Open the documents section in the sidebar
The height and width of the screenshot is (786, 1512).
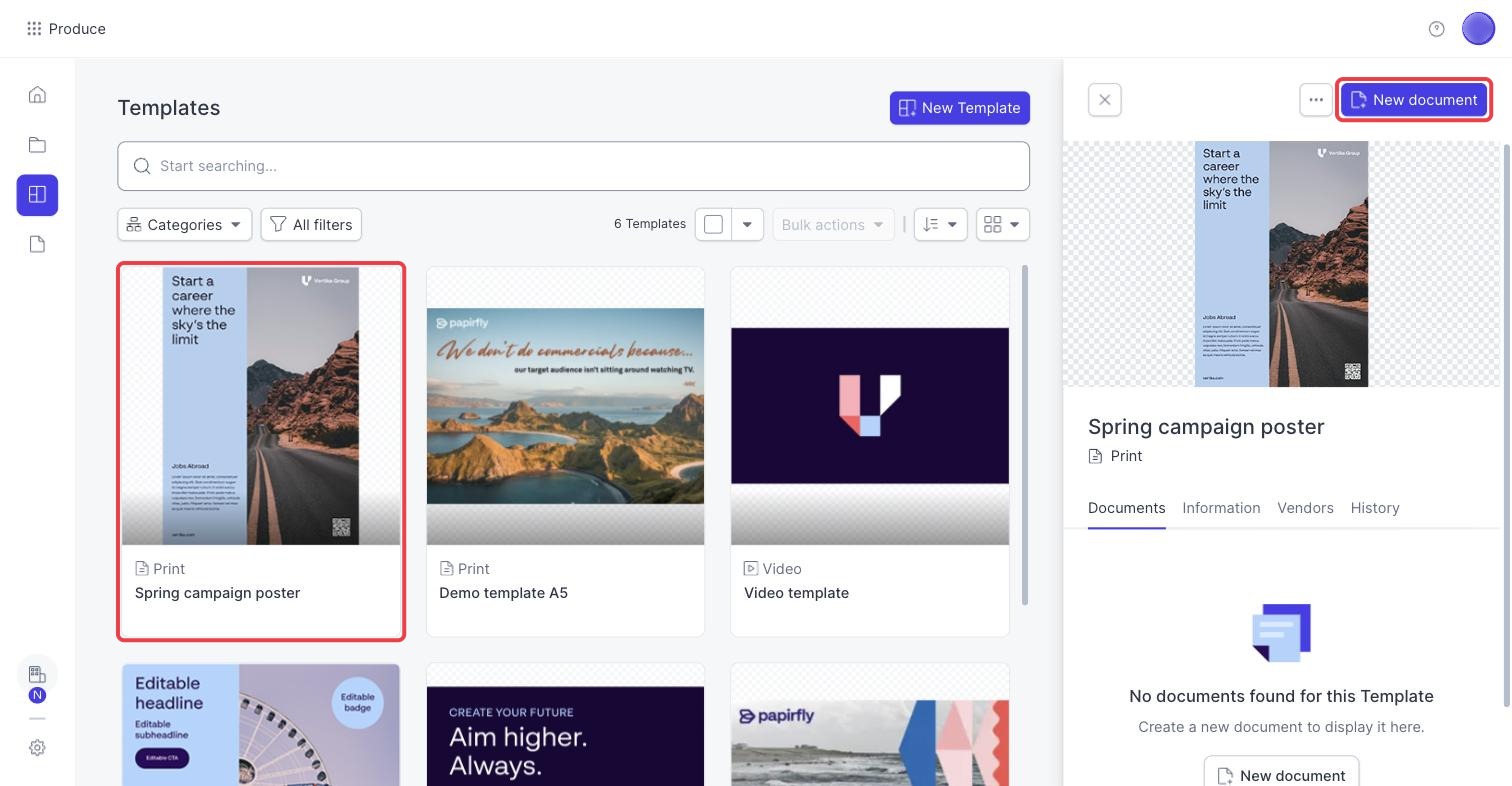[x=37, y=245]
